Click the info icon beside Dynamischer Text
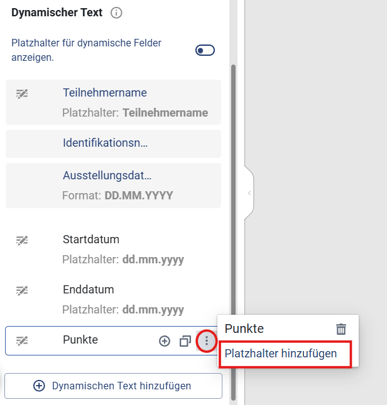Viewport: 387px width, 405px height. coord(116,13)
